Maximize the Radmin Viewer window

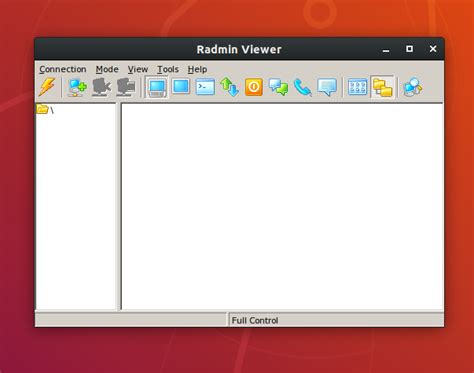[x=409, y=49]
